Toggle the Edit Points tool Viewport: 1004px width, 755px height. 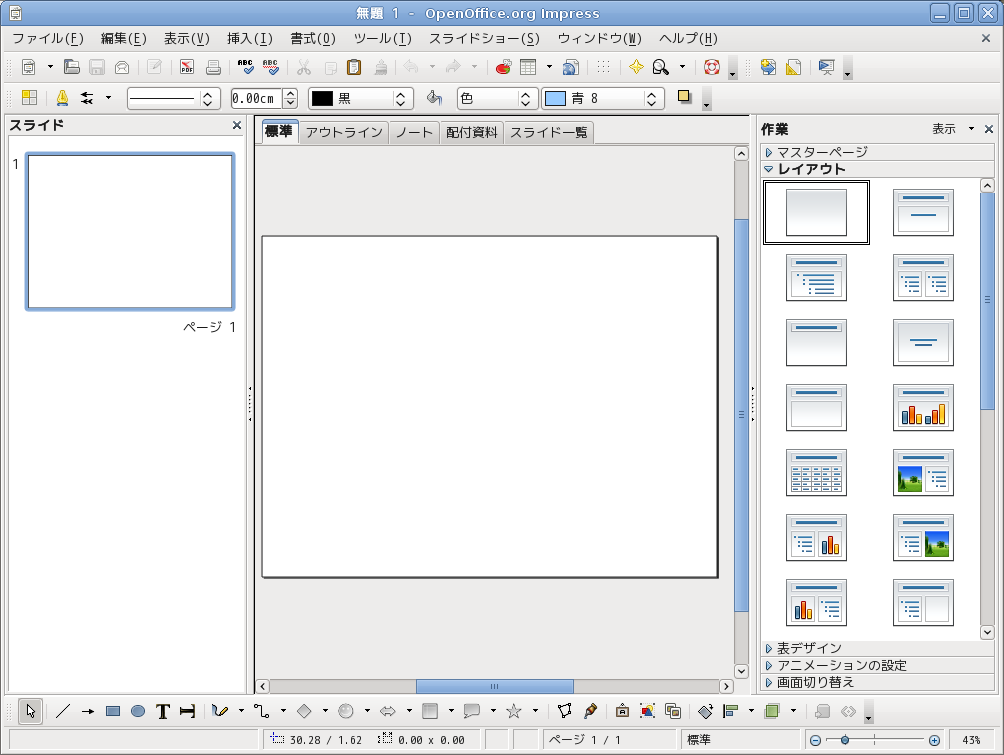(565, 711)
